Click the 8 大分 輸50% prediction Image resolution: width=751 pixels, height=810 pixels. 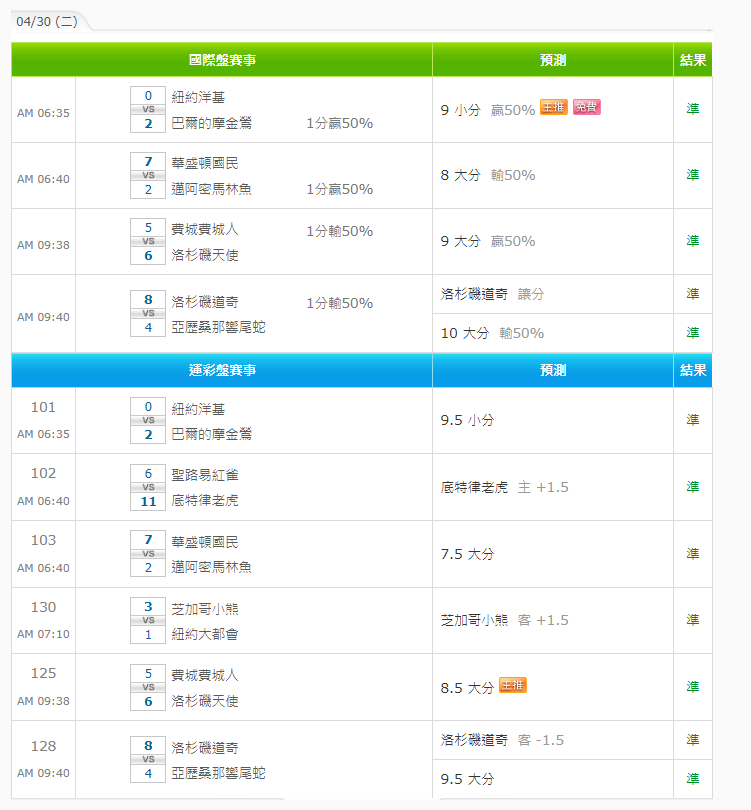pos(488,175)
